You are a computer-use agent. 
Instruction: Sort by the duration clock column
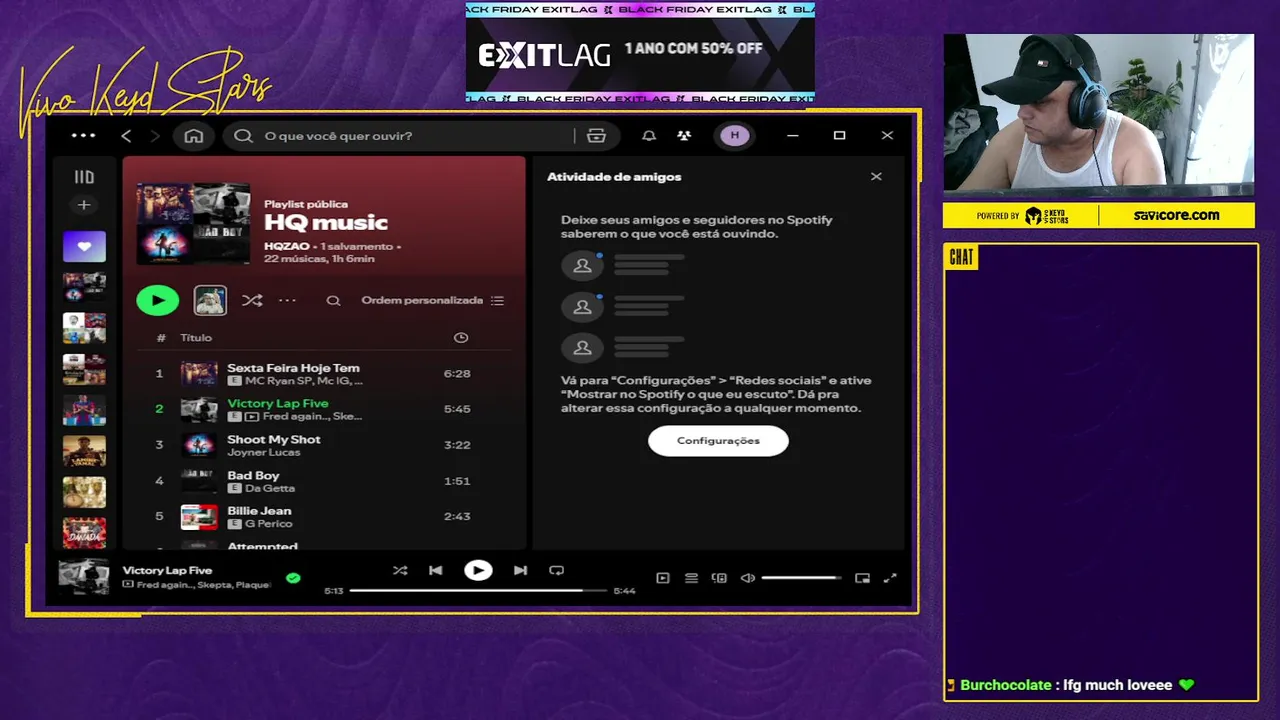tap(461, 338)
